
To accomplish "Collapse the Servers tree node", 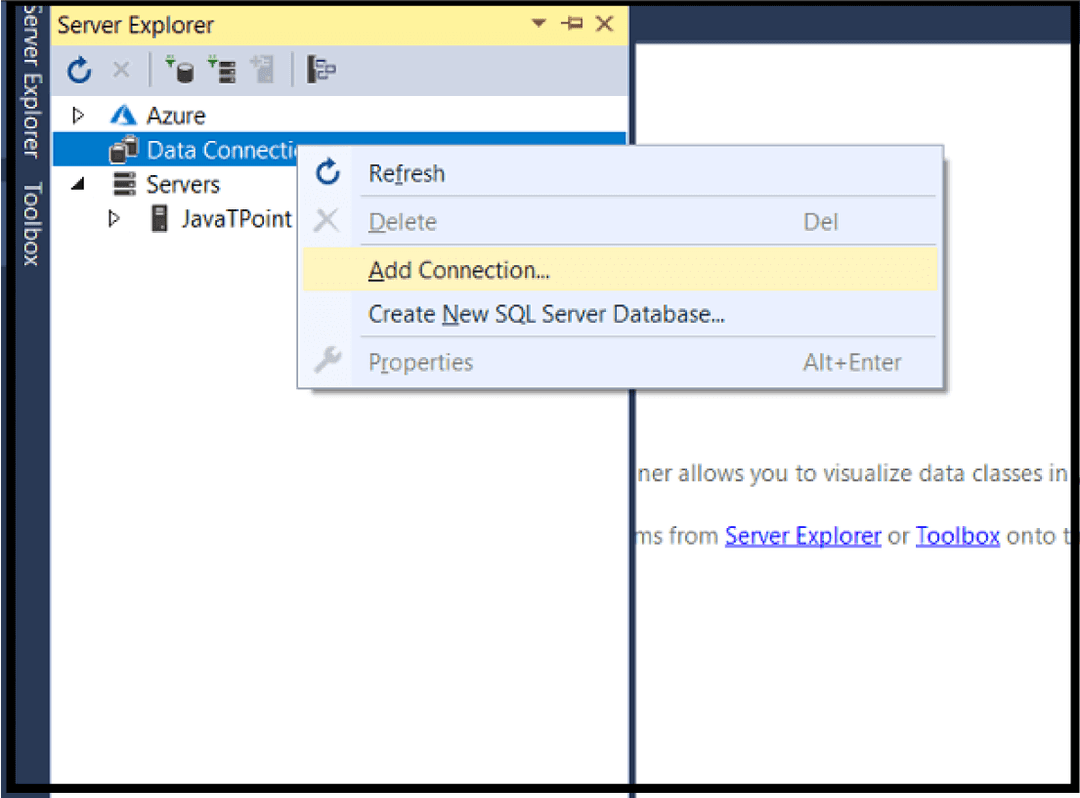I will 79,184.
